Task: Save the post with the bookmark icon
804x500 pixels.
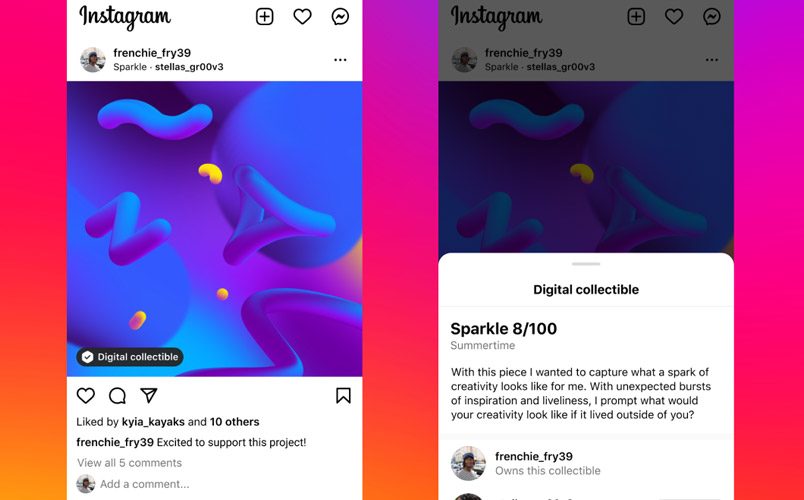Action: click(344, 395)
